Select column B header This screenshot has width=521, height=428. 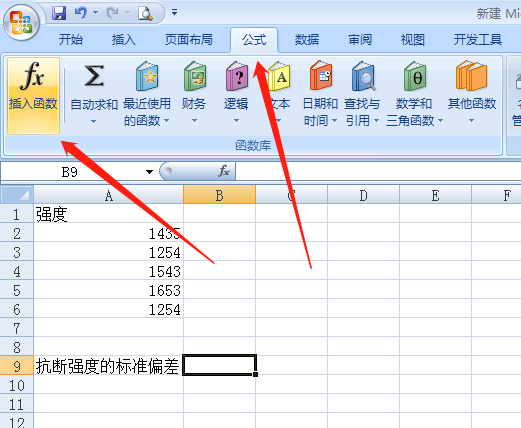coord(219,195)
